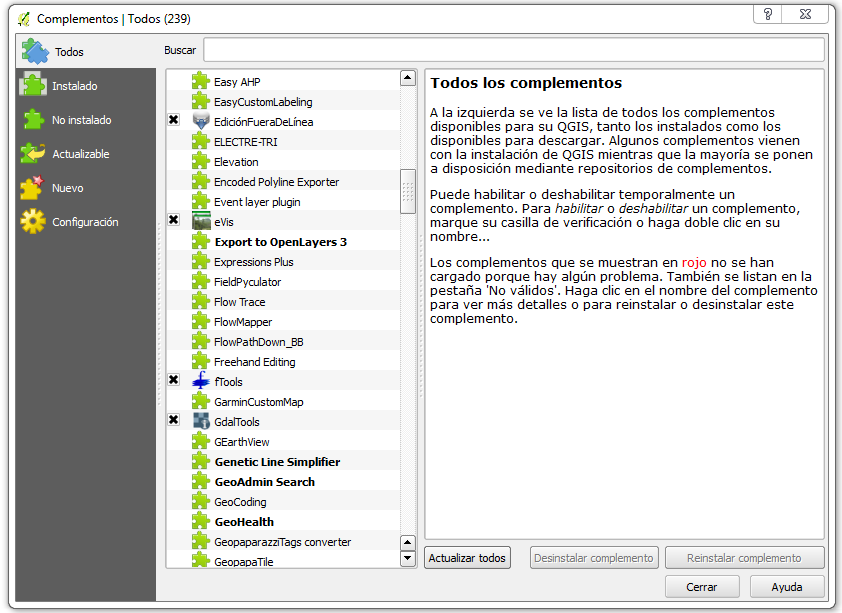Viewport: 842px width, 613px height.
Task: Select the Elevation plugin name
Action: tap(236, 162)
